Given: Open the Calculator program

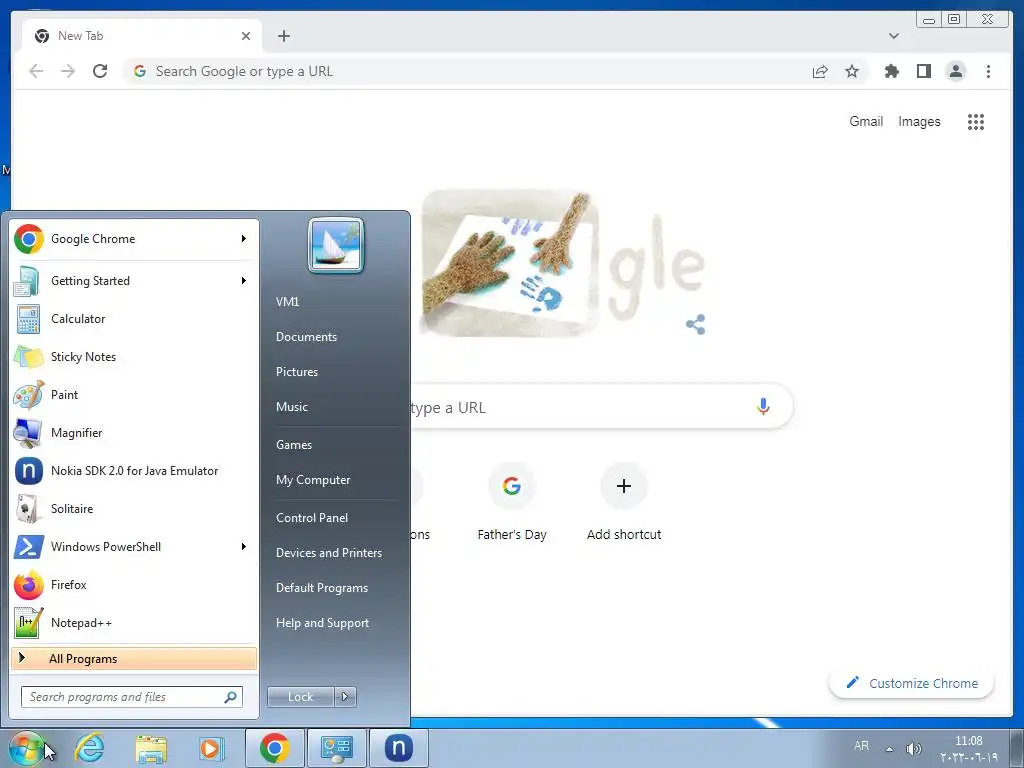Looking at the screenshot, I should 134,319.
